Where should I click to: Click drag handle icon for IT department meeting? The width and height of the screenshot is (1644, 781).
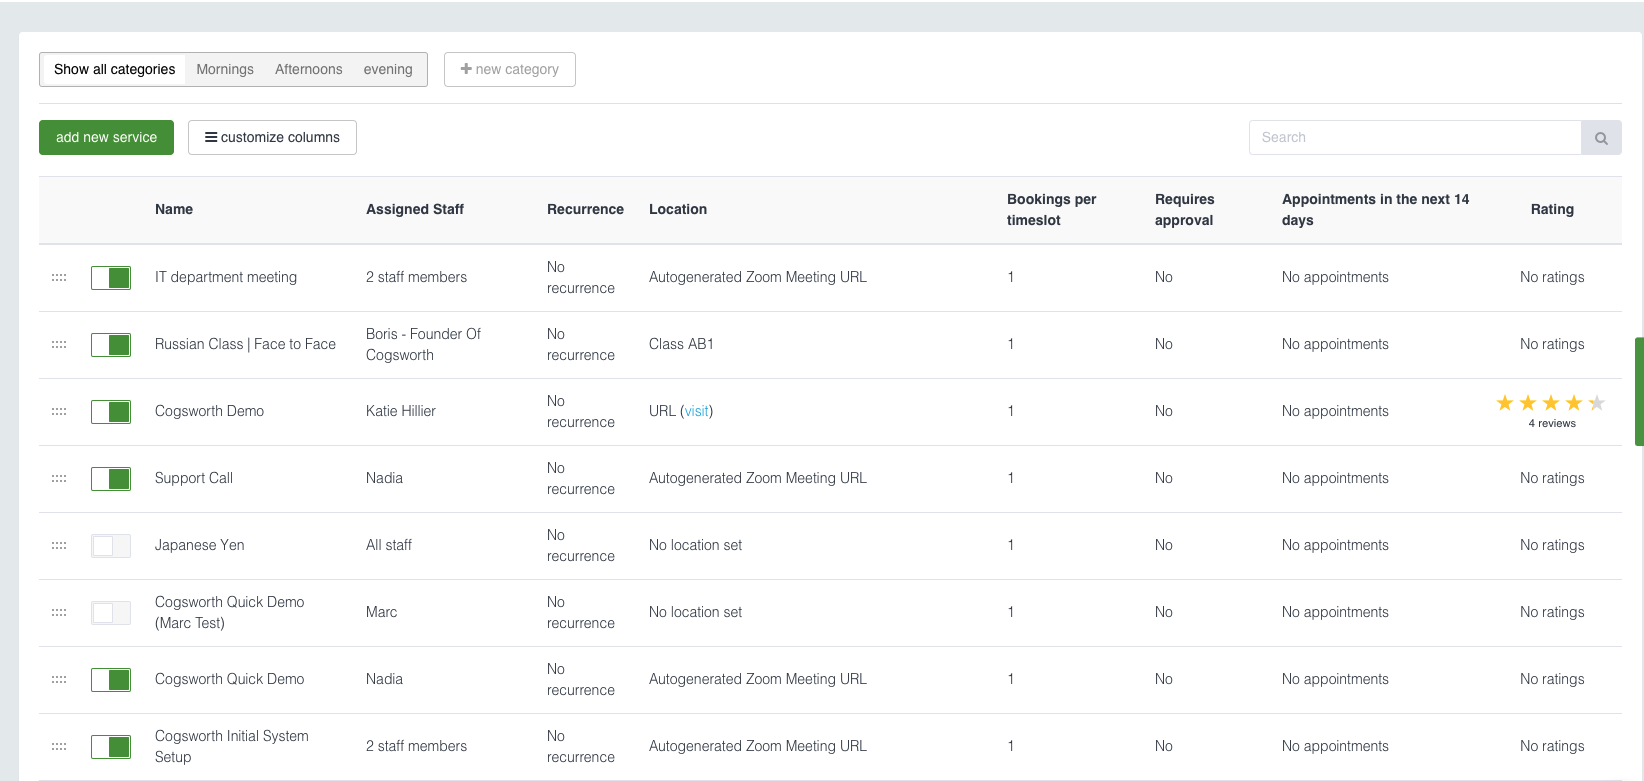coord(59,277)
